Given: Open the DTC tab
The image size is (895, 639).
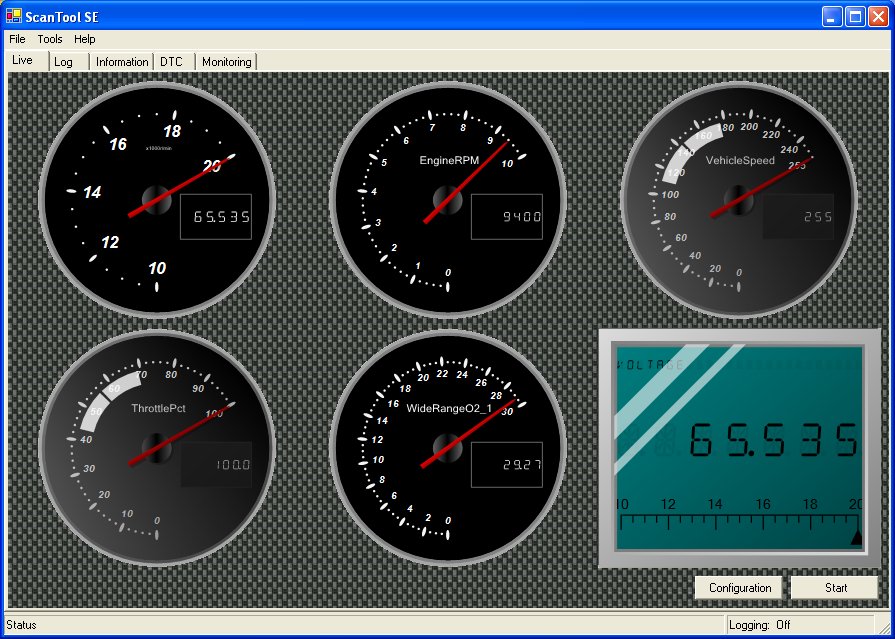Looking at the screenshot, I should click(x=171, y=62).
